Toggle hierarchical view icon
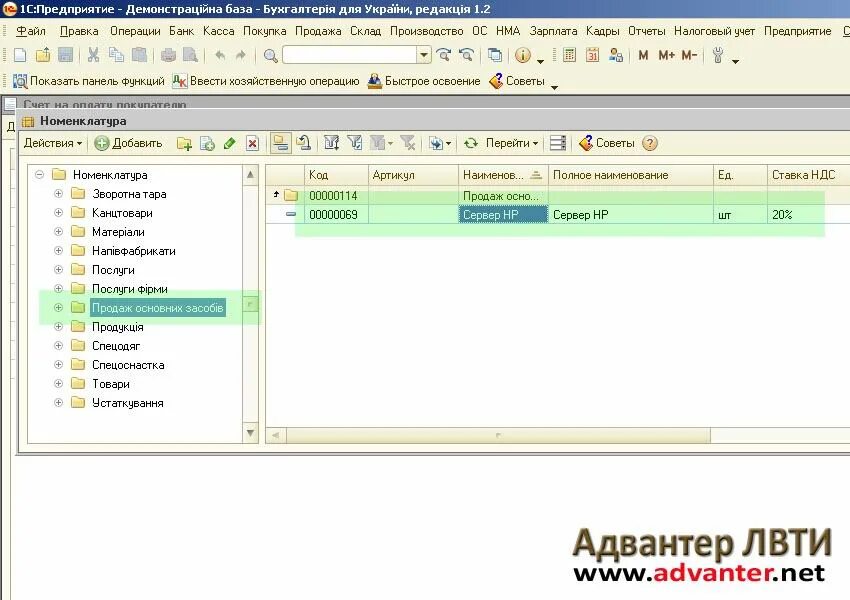The width and height of the screenshot is (850, 600). pyautogui.click(x=280, y=143)
